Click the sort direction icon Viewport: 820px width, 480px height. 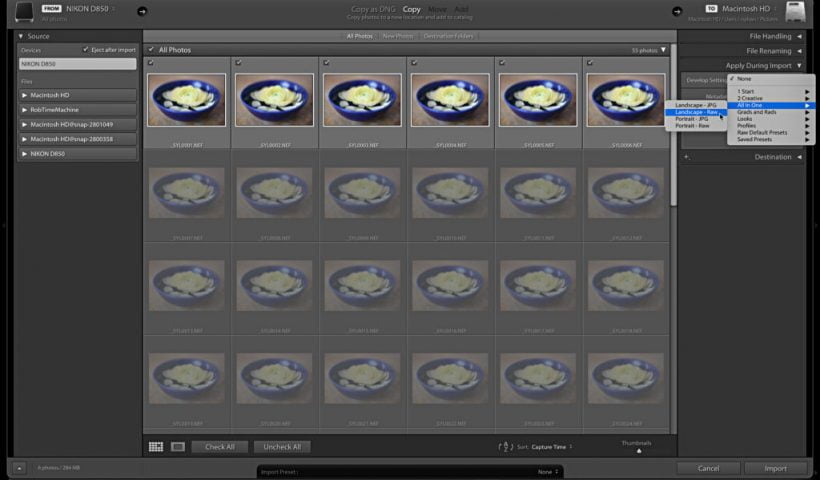tap(504, 447)
